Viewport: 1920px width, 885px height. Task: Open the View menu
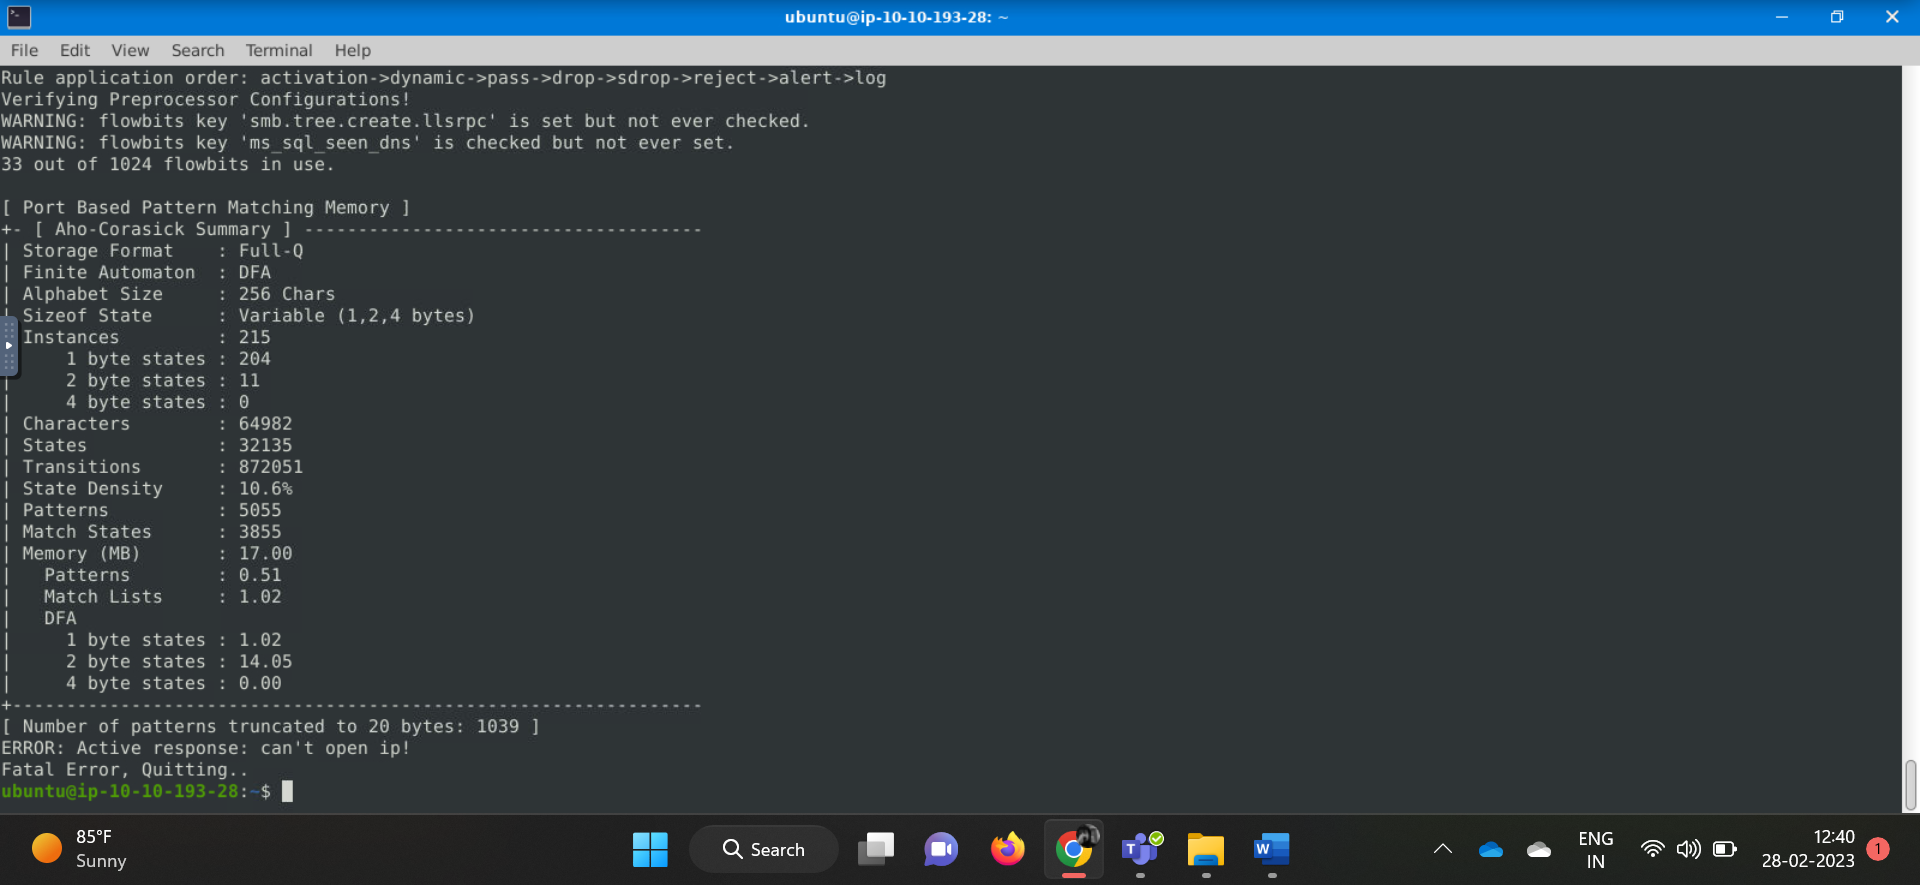point(130,50)
